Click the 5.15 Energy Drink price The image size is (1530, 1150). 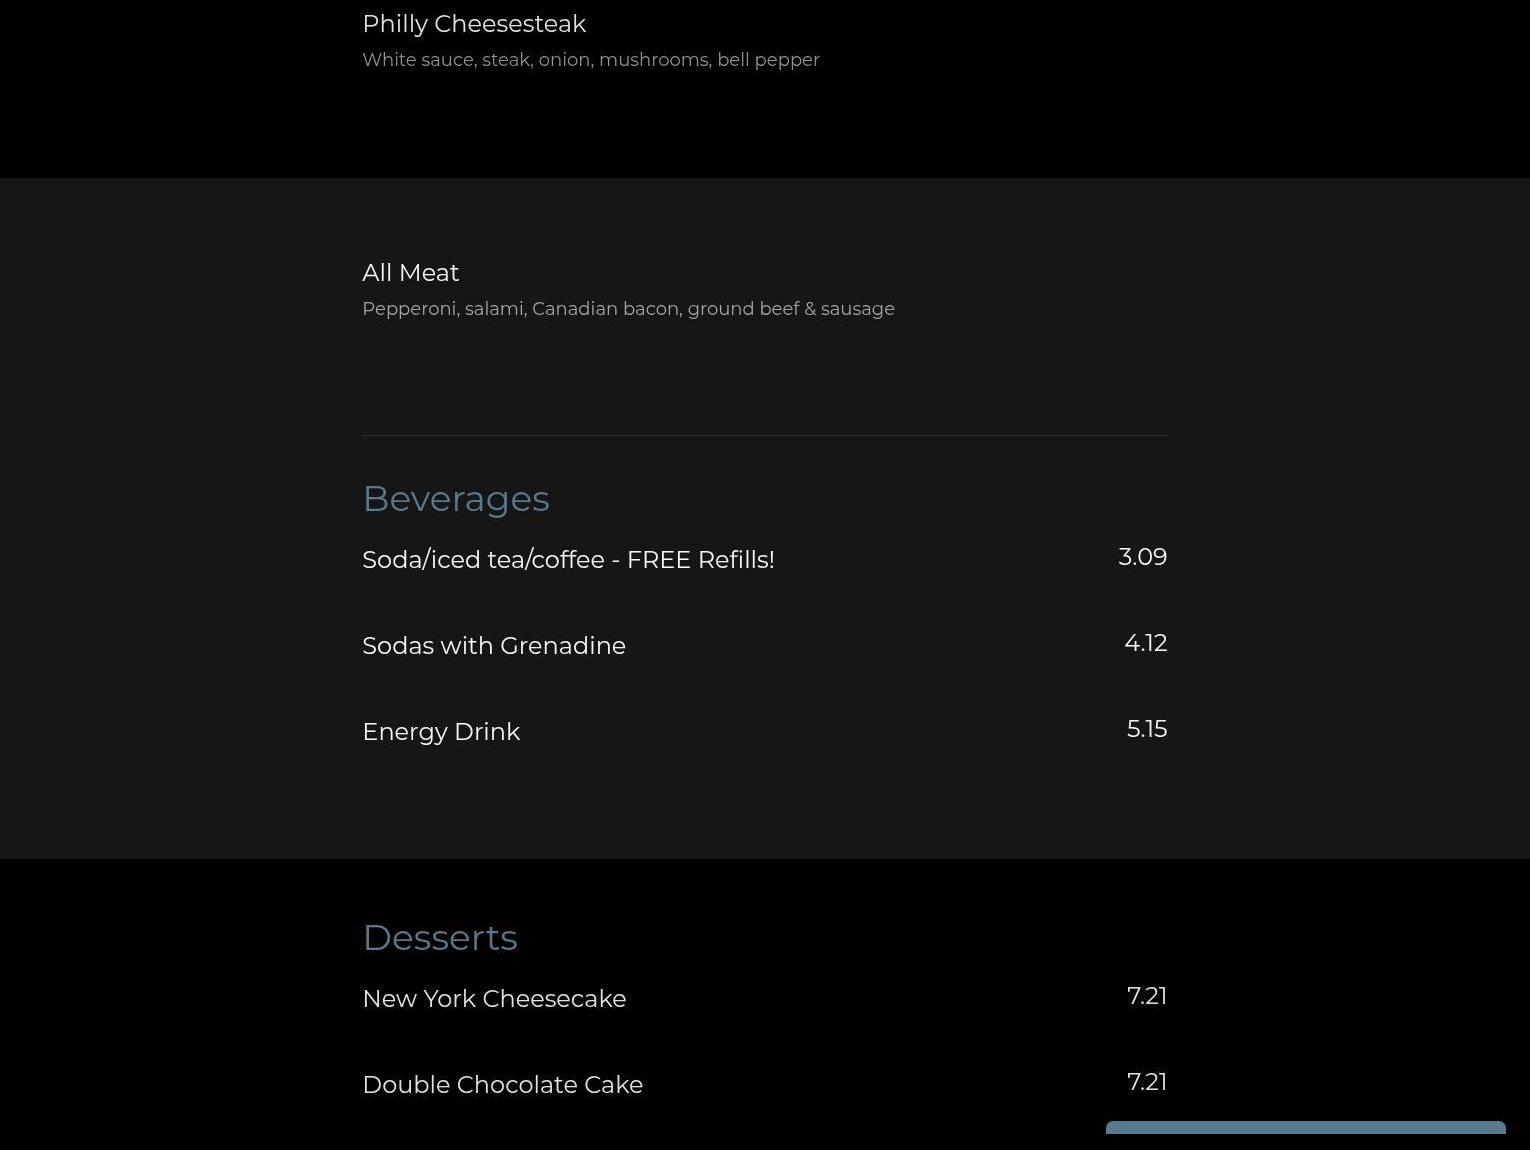1146,729
